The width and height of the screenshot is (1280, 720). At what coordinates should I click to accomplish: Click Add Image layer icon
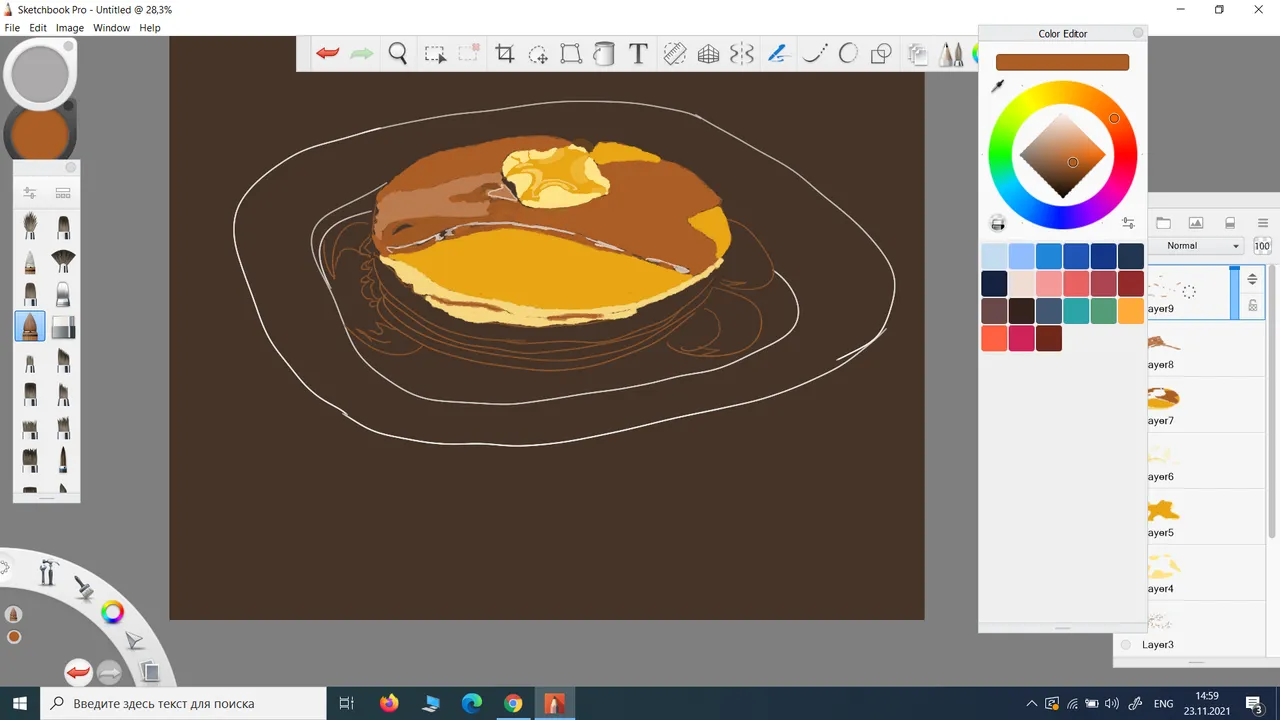tap(1196, 223)
